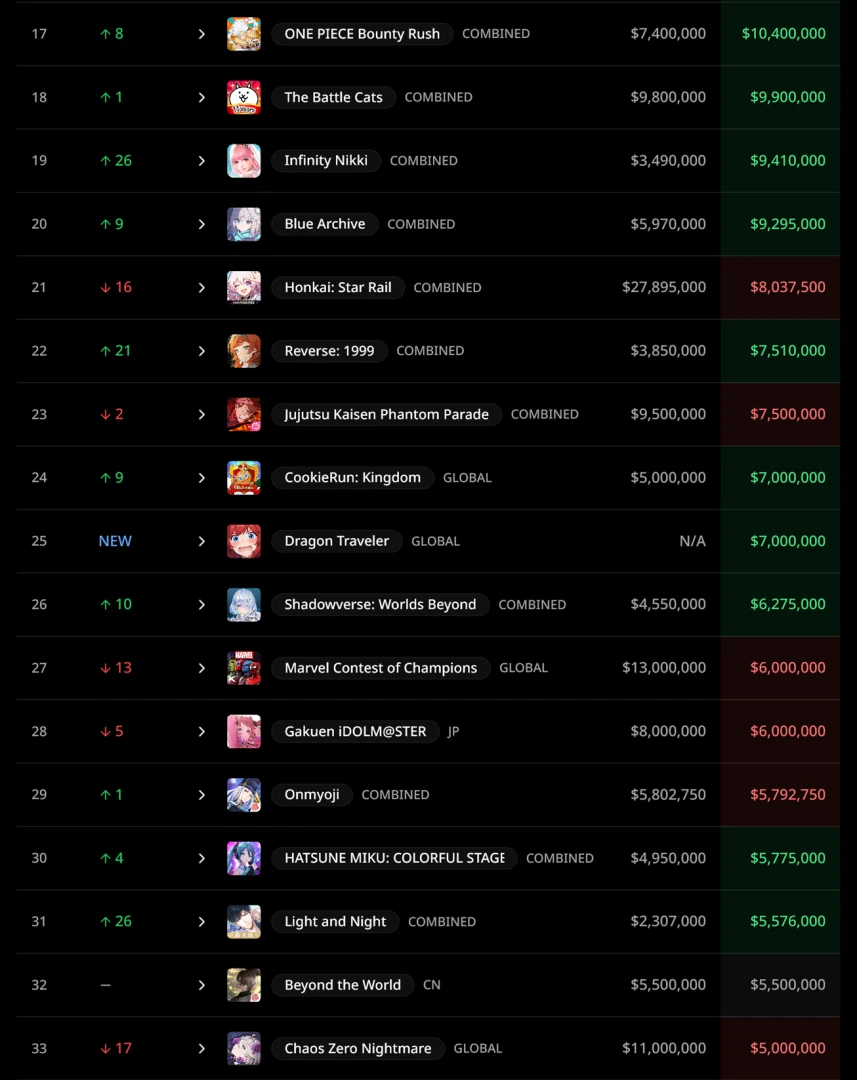Open the Light and Night game link
This screenshot has height=1080, width=857.
click(x=335, y=921)
